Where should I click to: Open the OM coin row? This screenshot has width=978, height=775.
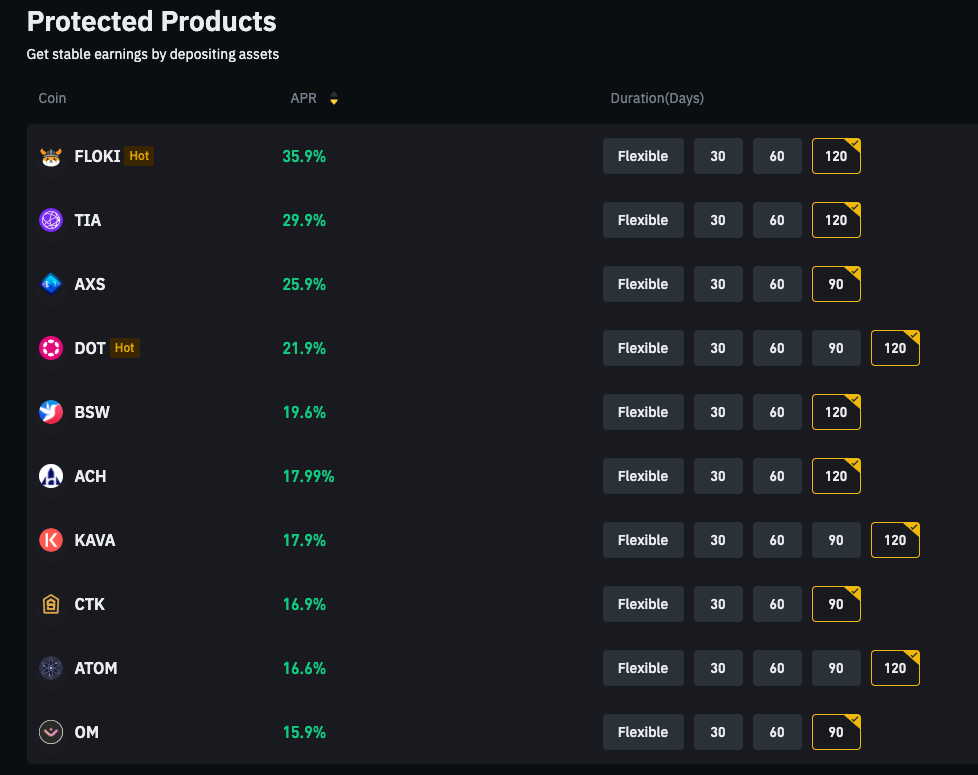coord(86,732)
